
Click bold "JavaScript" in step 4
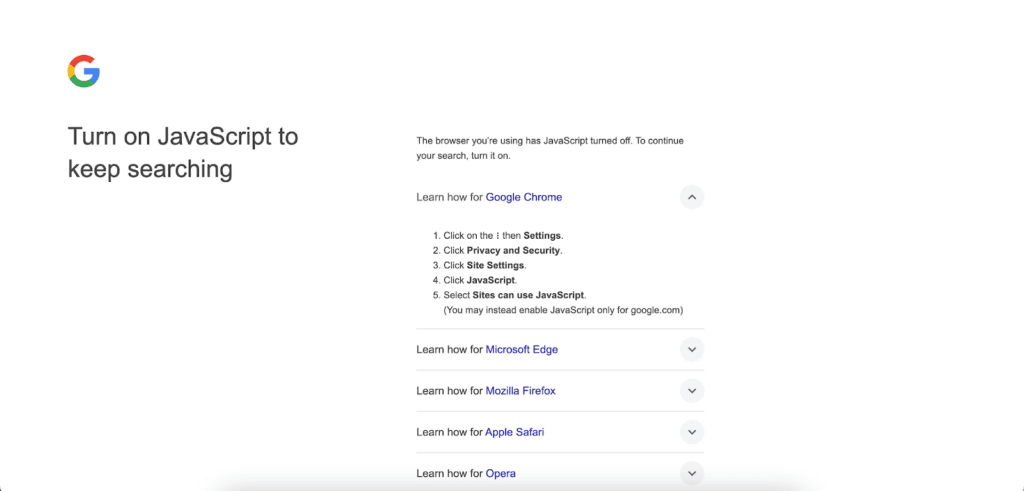[491, 281]
